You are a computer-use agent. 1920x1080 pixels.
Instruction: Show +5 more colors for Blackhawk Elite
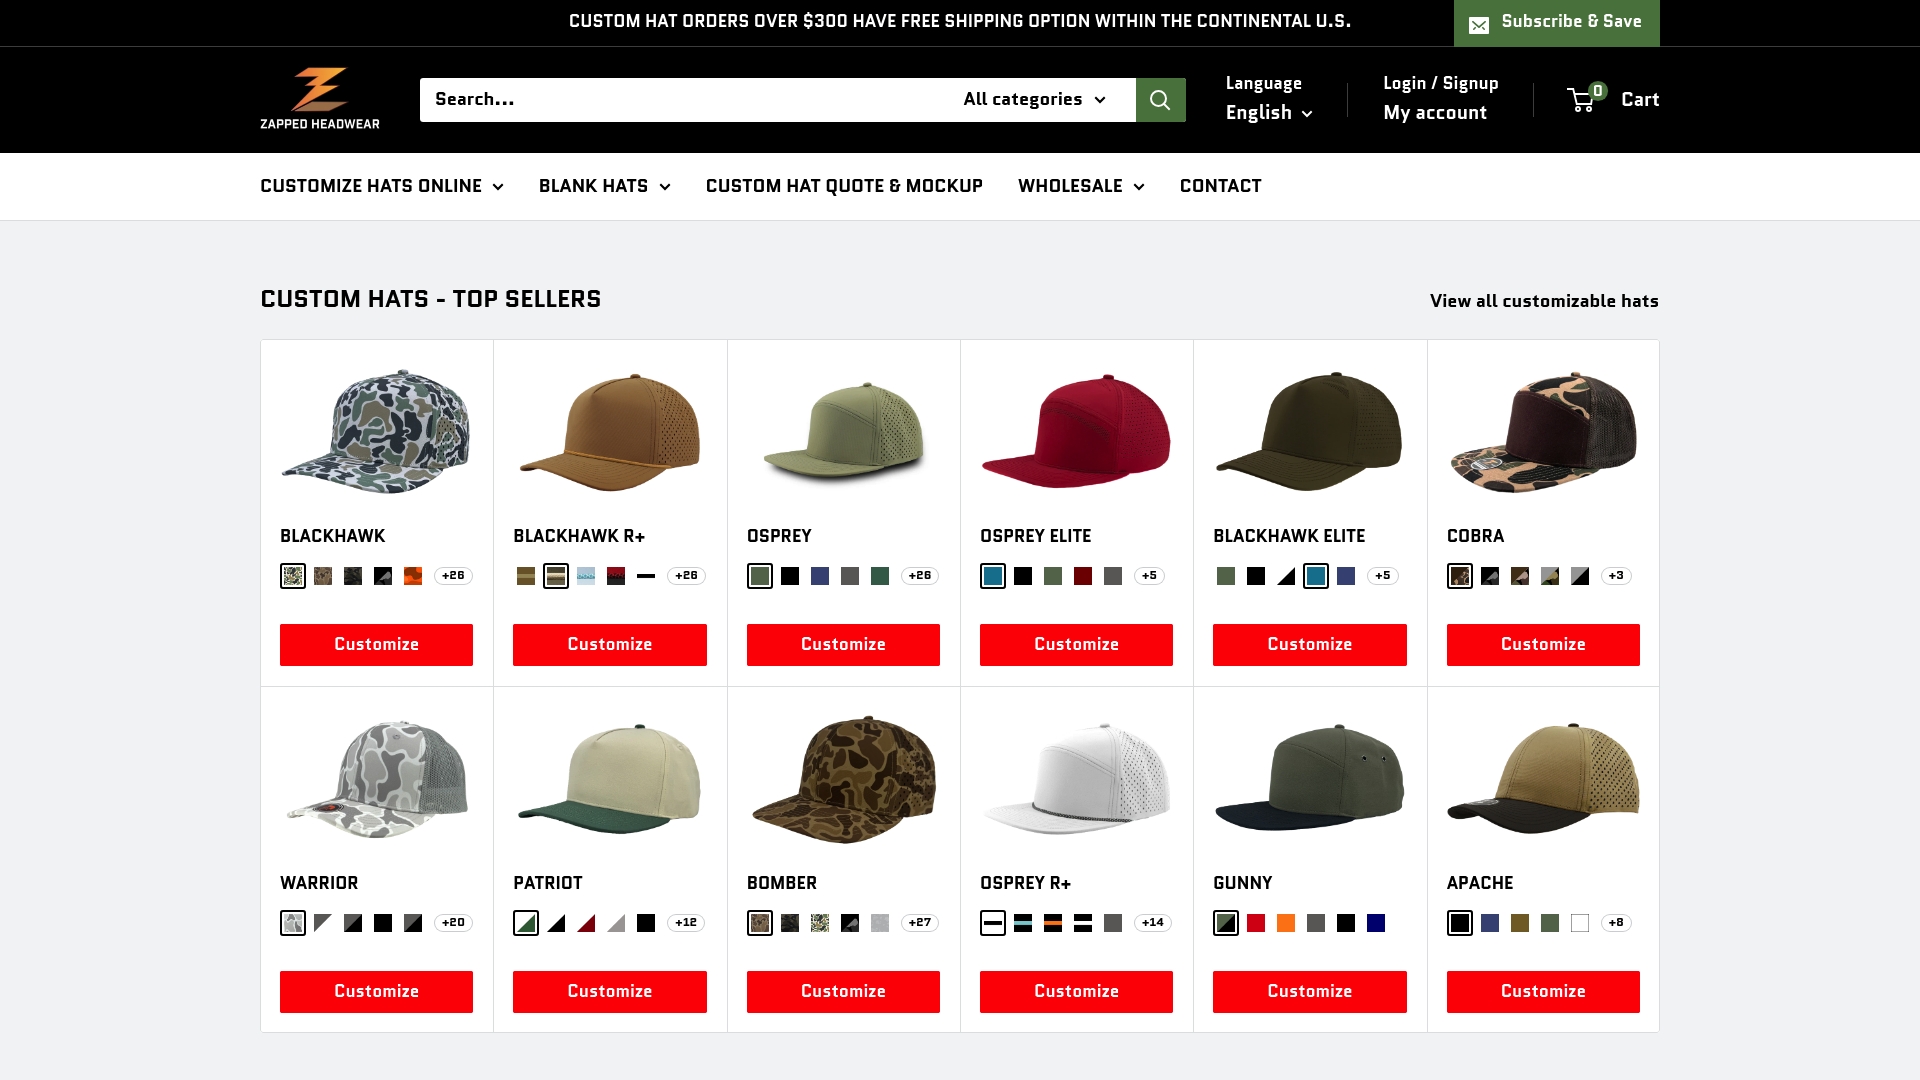pyautogui.click(x=1382, y=576)
